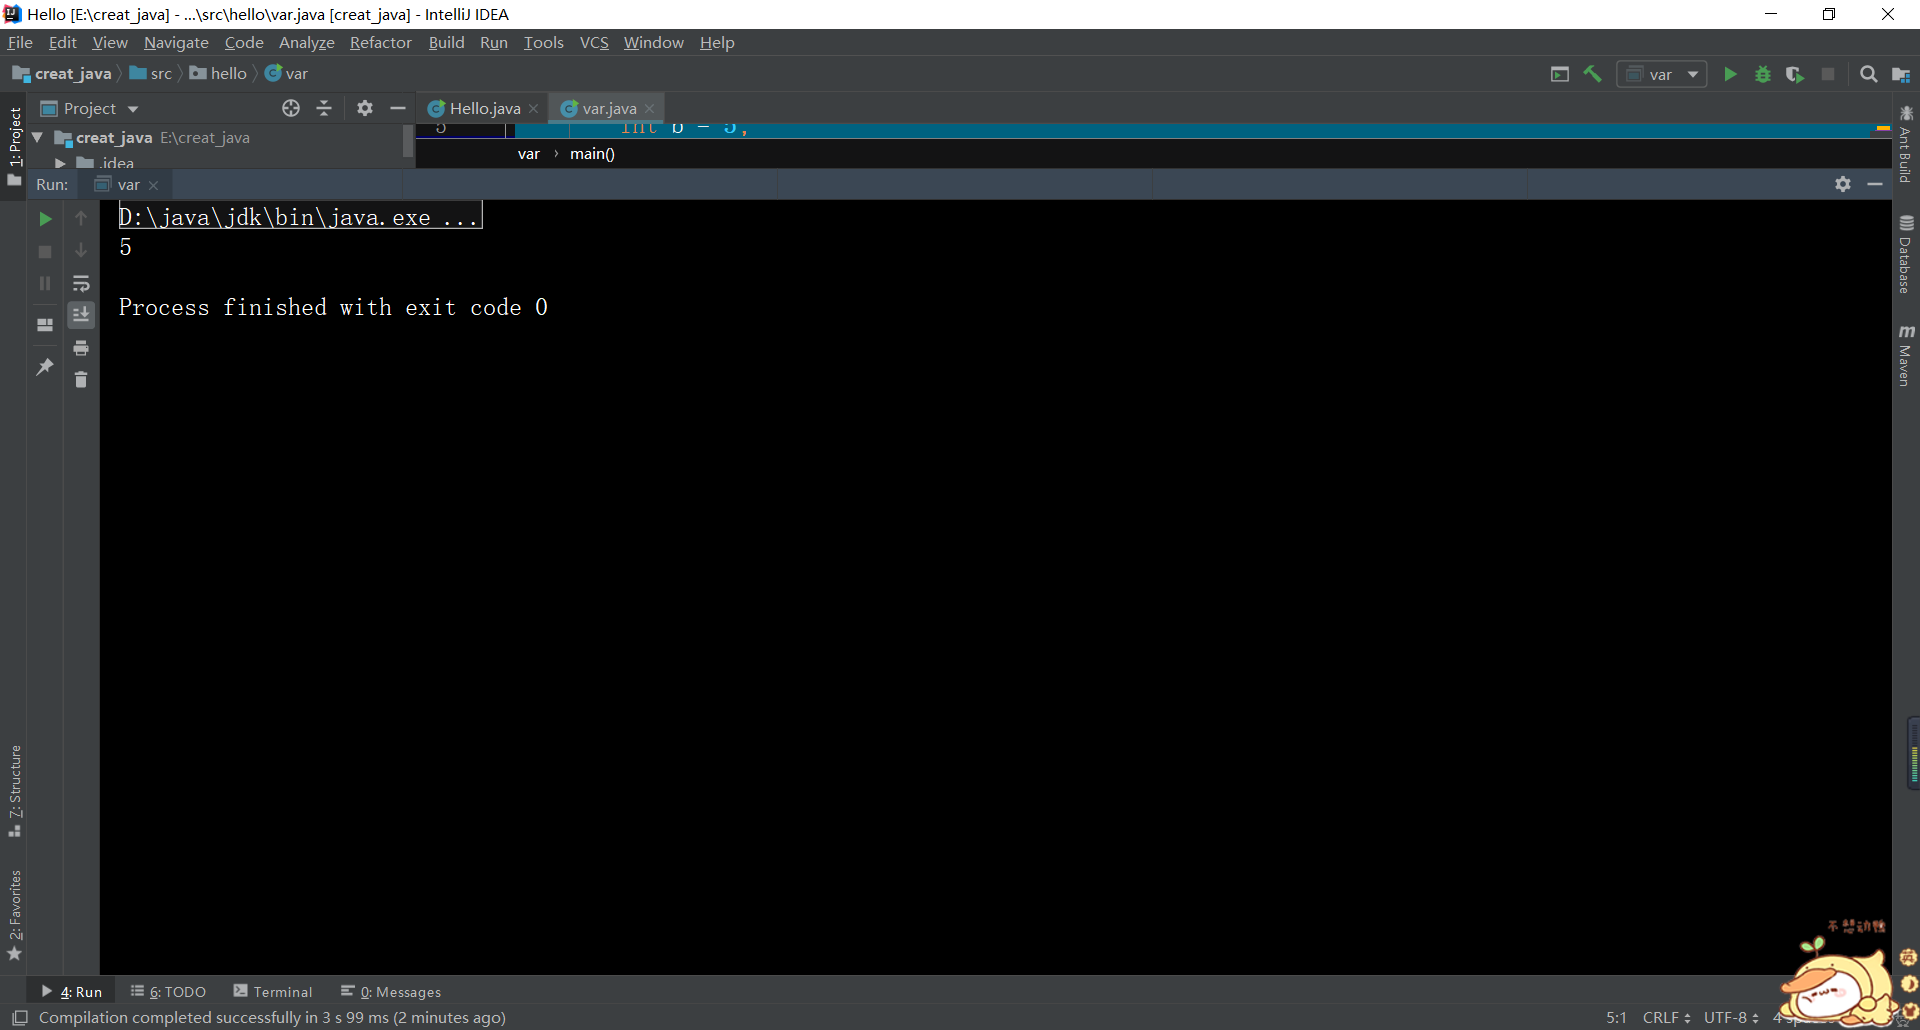Click the hello breadcrumb in navigation bar
Image resolution: width=1920 pixels, height=1030 pixels.
[218, 73]
